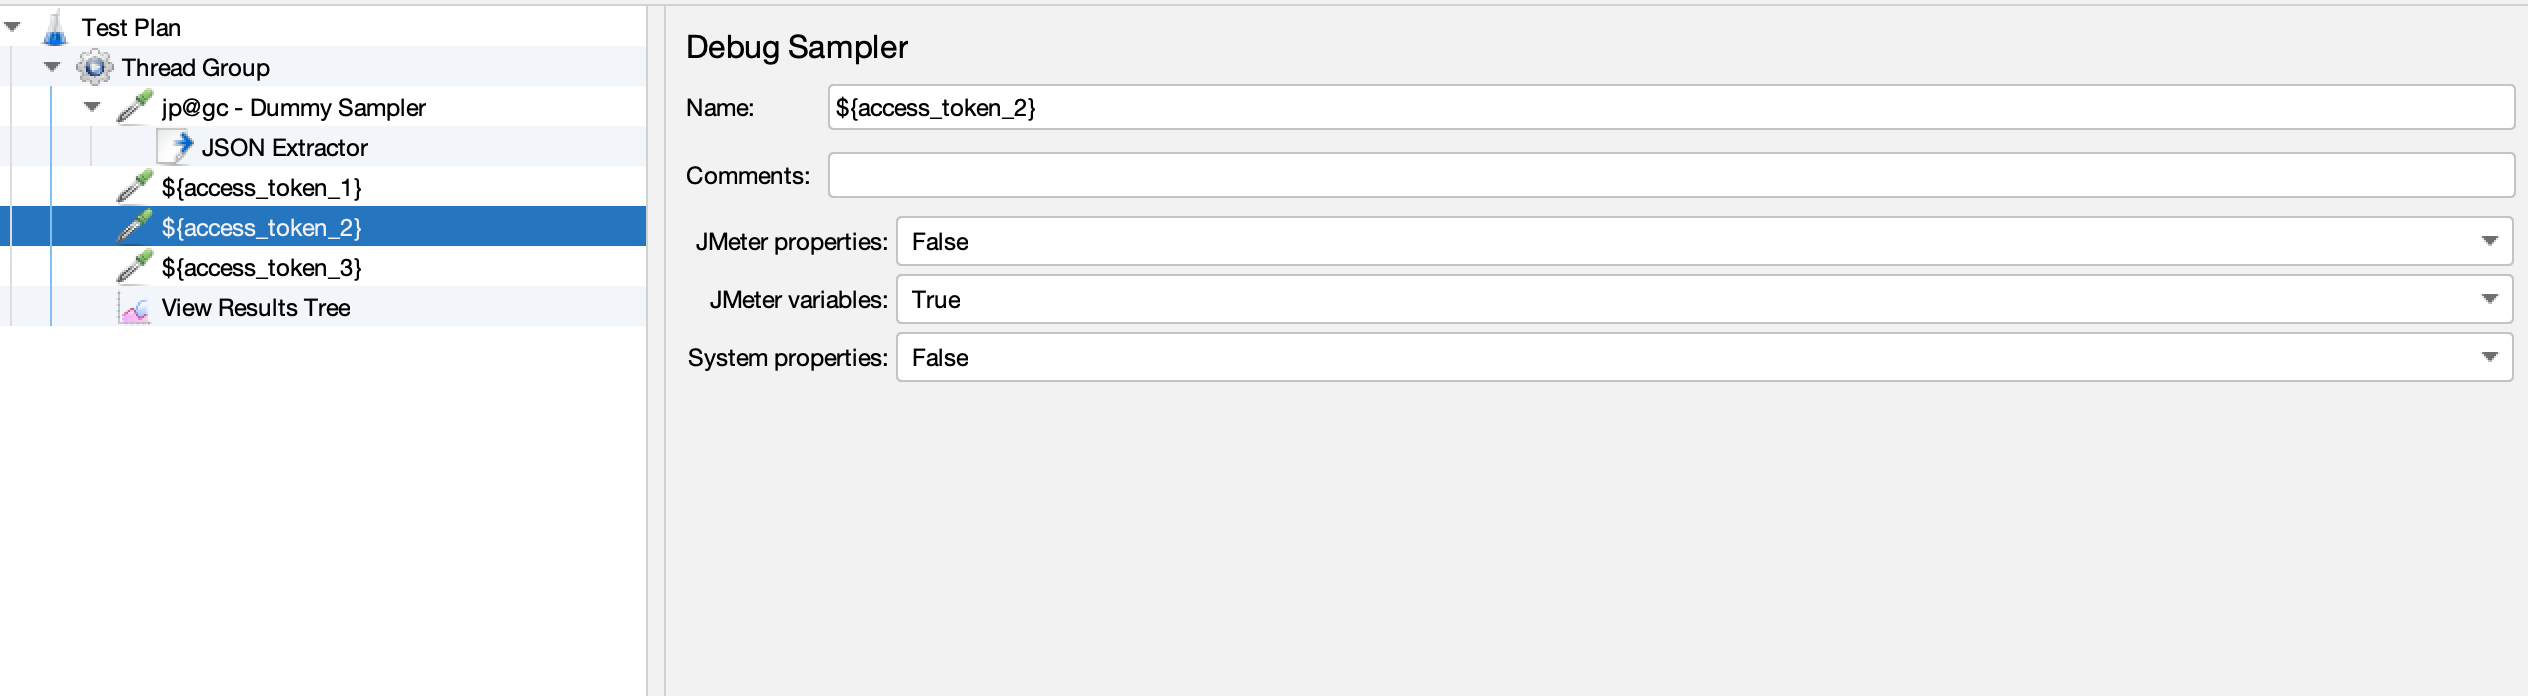Click the ${access_token_3} sampler pipette icon
Image resolution: width=2528 pixels, height=696 pixels.
point(135,267)
